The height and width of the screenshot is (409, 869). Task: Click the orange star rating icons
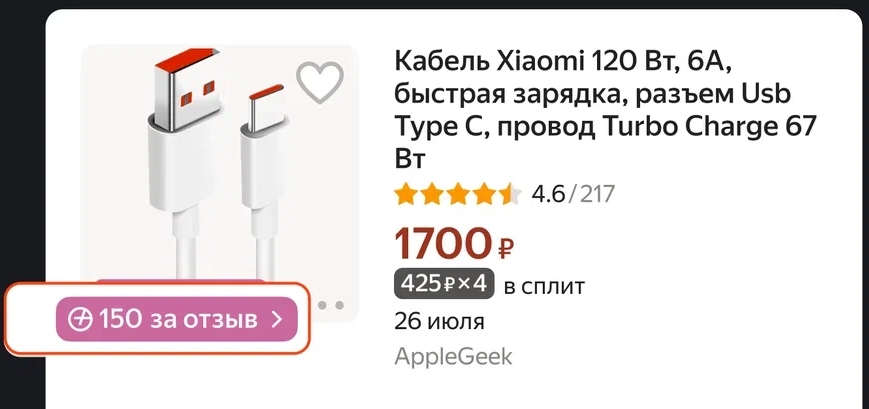[458, 195]
